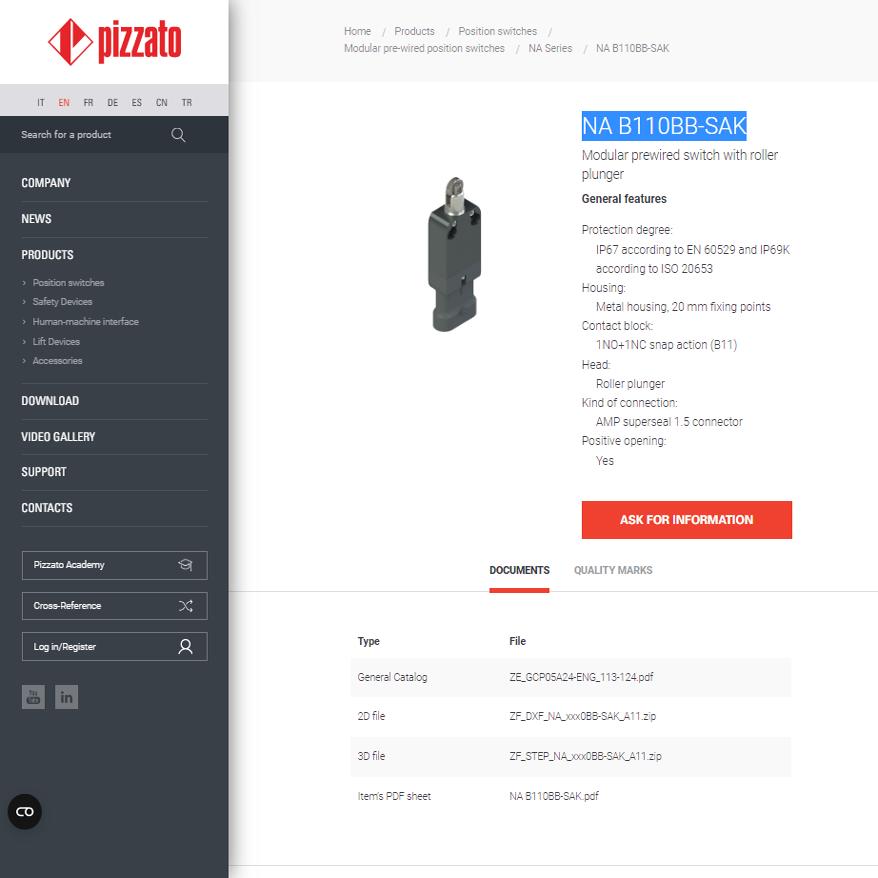The width and height of the screenshot is (878, 878).
Task: Switch language to FR
Action: (88, 102)
